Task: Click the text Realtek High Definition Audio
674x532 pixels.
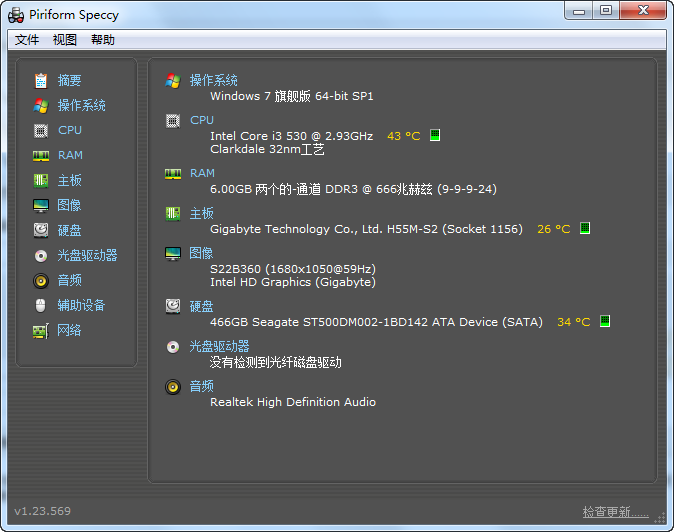Action: [293, 402]
